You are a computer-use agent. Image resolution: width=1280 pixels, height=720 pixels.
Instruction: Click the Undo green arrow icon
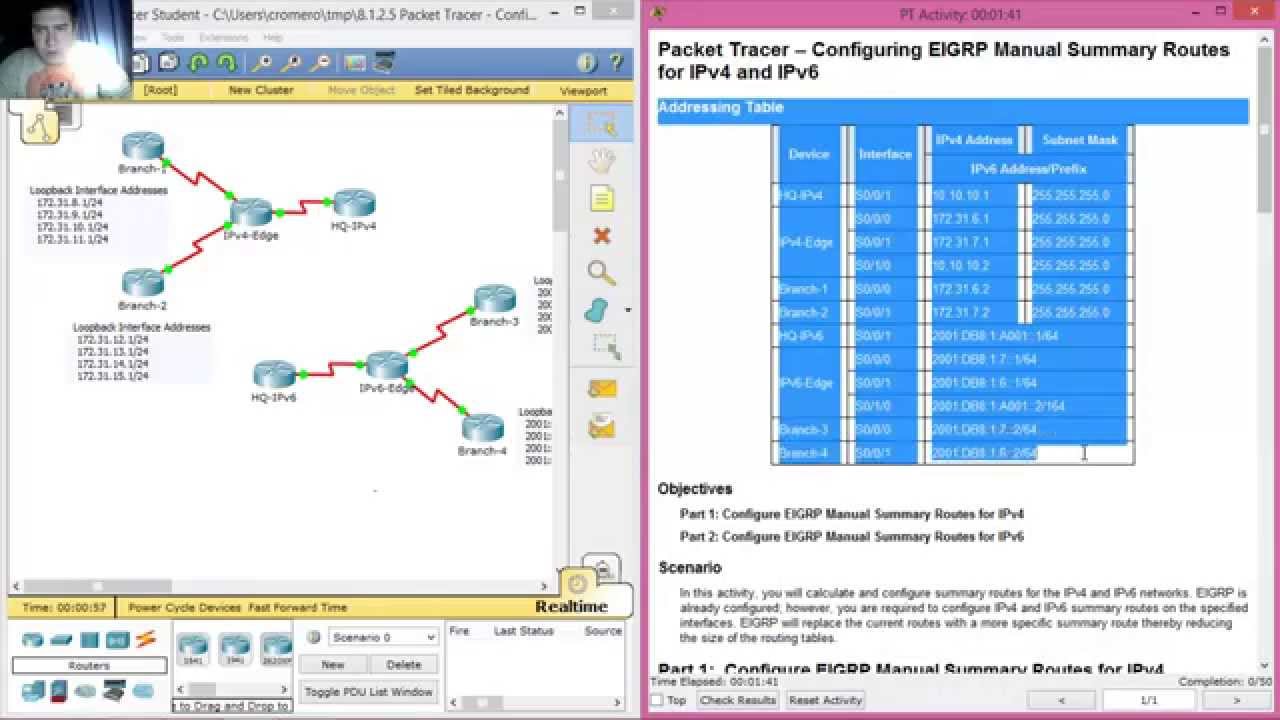(198, 63)
